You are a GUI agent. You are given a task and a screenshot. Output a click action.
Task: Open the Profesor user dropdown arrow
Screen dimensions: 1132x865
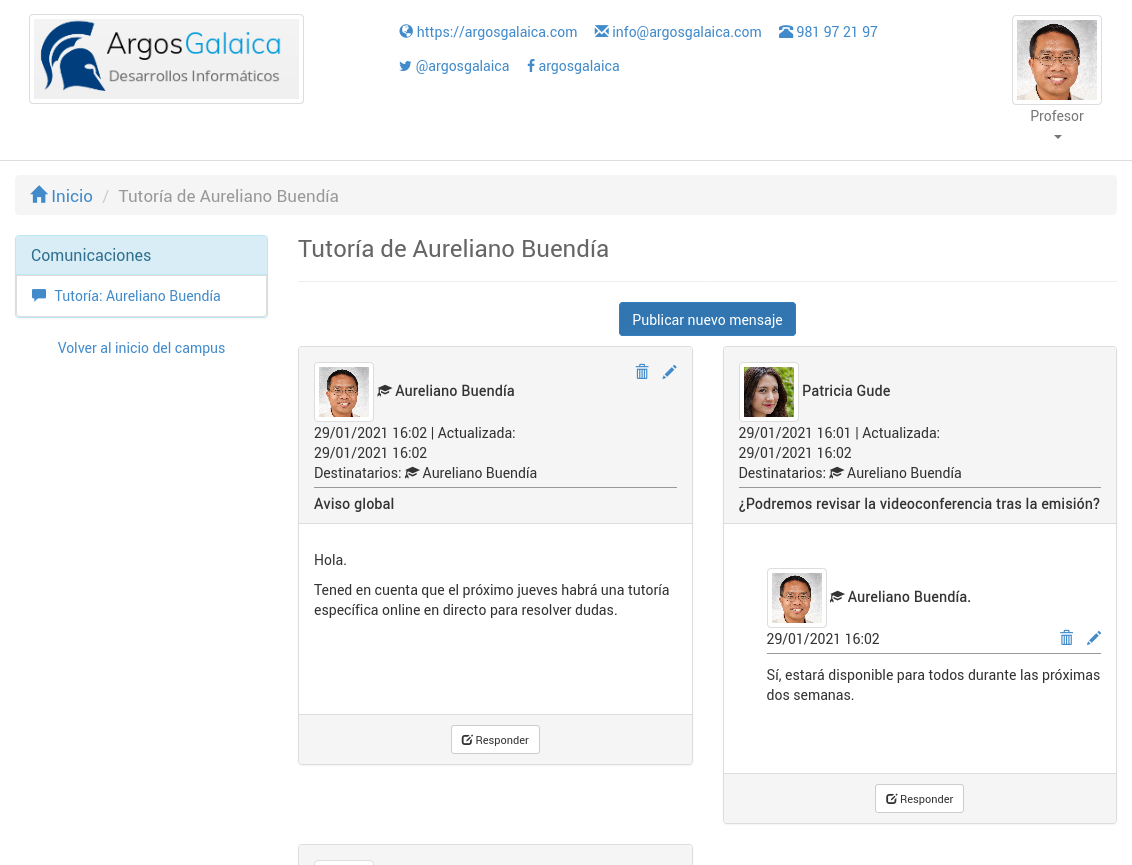(x=1058, y=136)
